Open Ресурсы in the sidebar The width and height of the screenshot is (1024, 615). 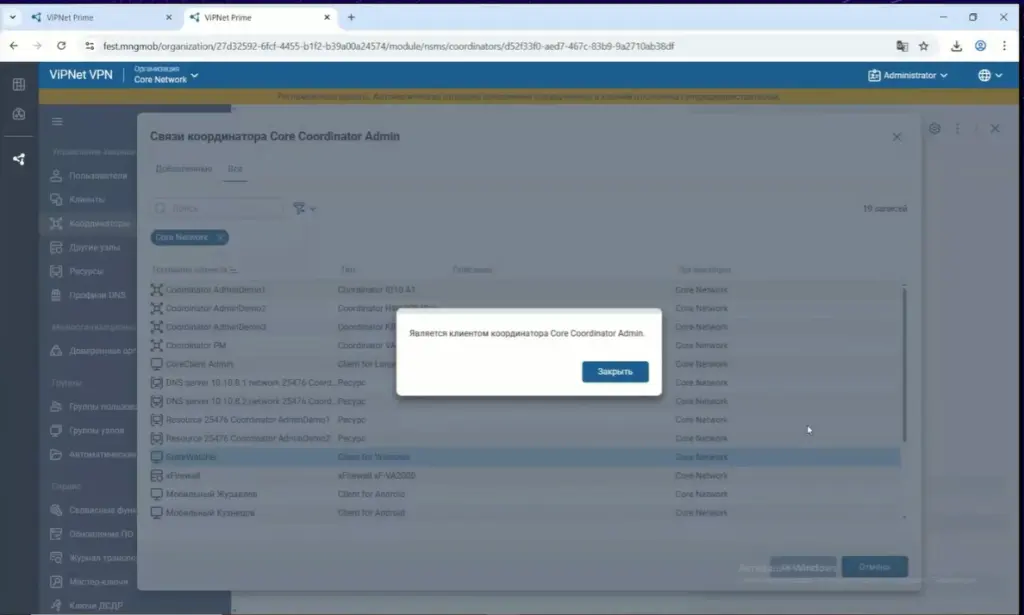[77, 271]
